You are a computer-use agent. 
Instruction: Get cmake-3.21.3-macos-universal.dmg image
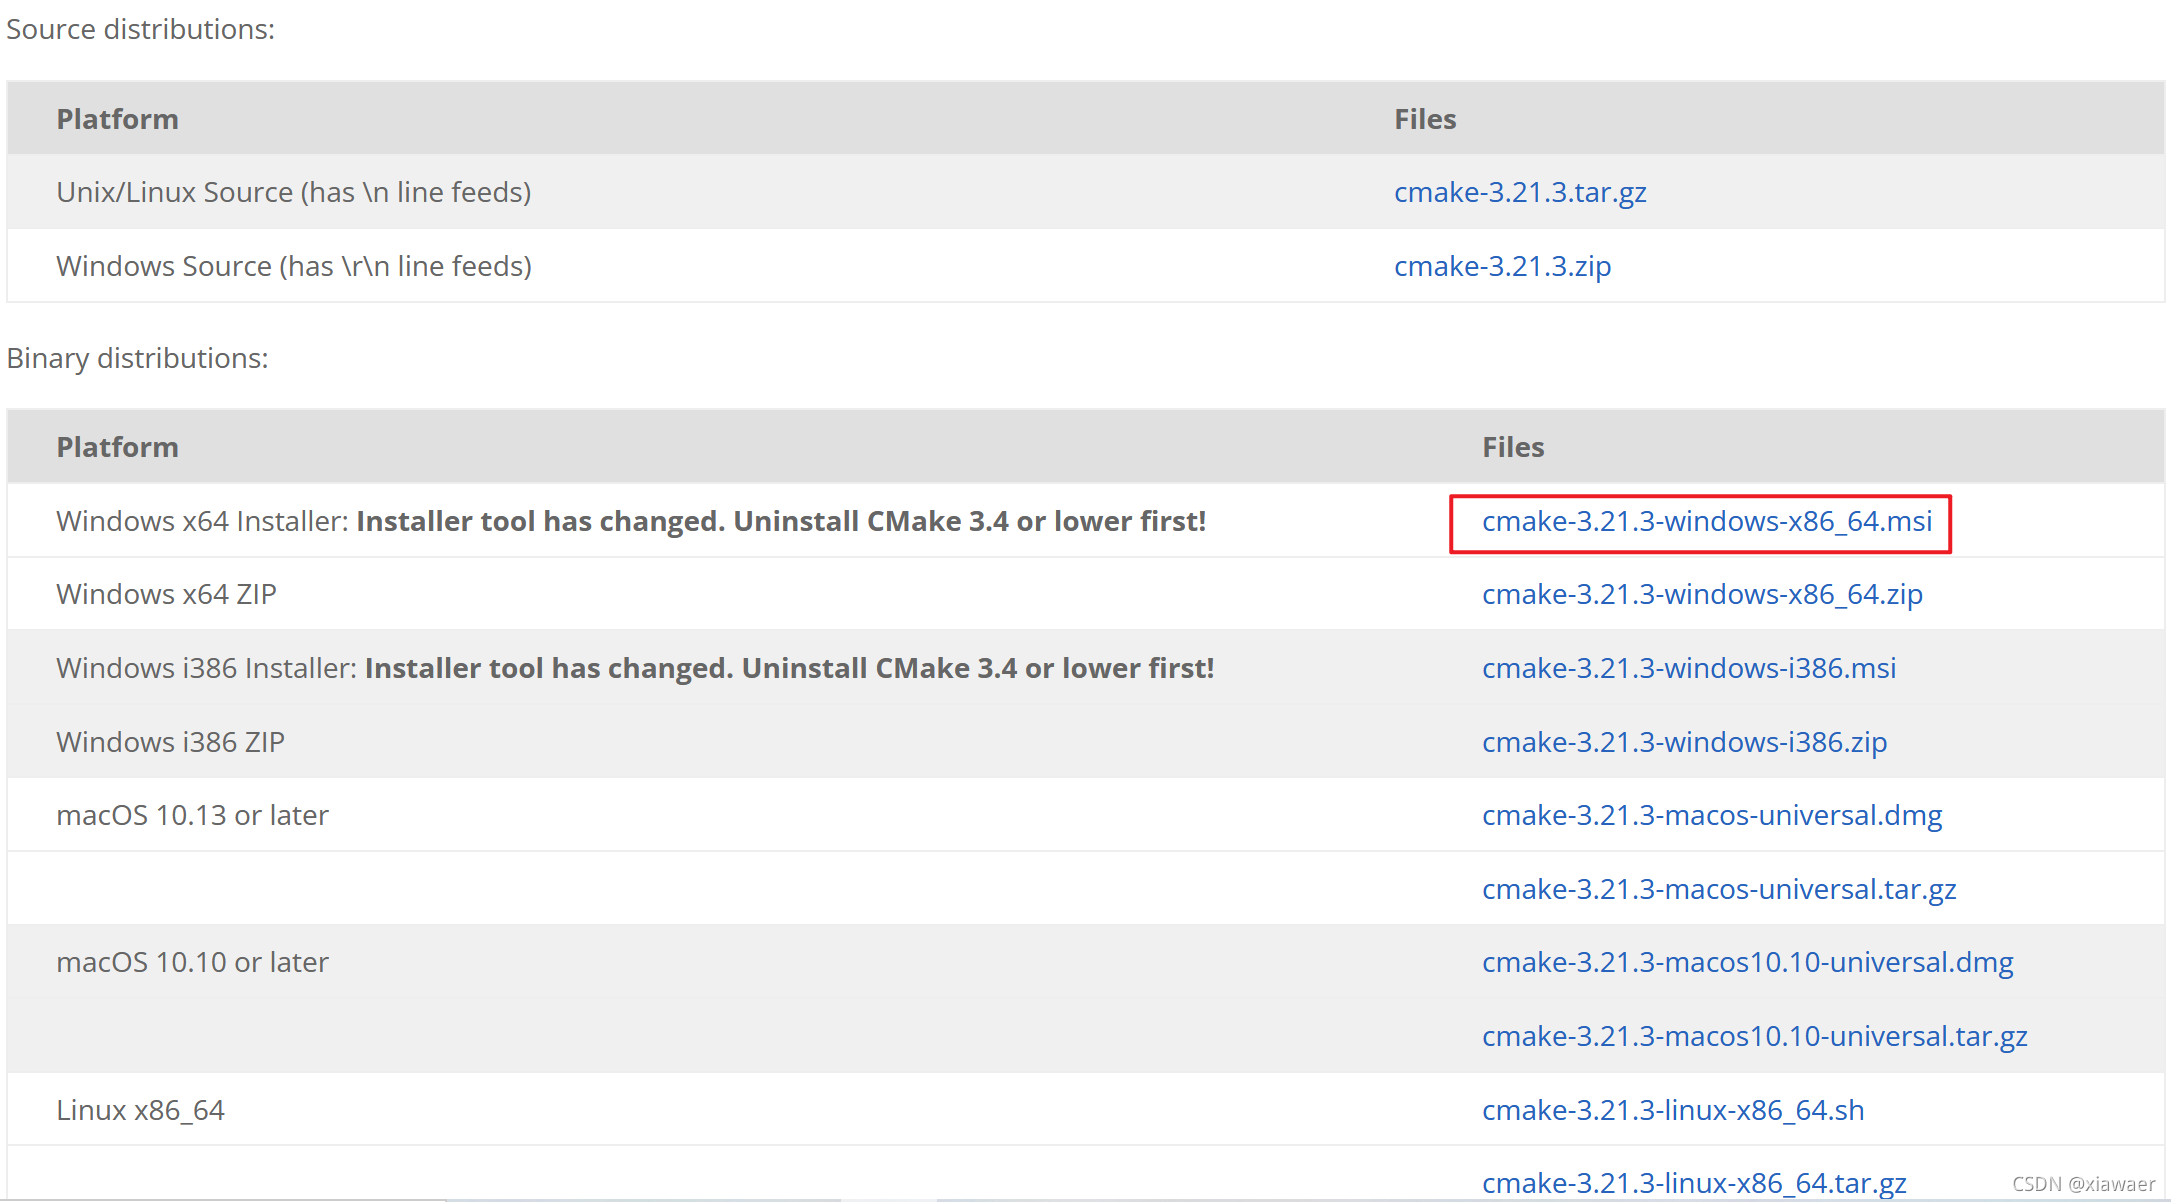pyautogui.click(x=1712, y=815)
